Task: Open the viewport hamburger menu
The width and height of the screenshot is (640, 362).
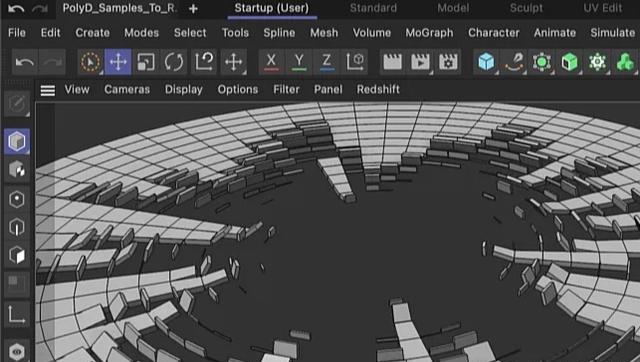Action: click(48, 90)
